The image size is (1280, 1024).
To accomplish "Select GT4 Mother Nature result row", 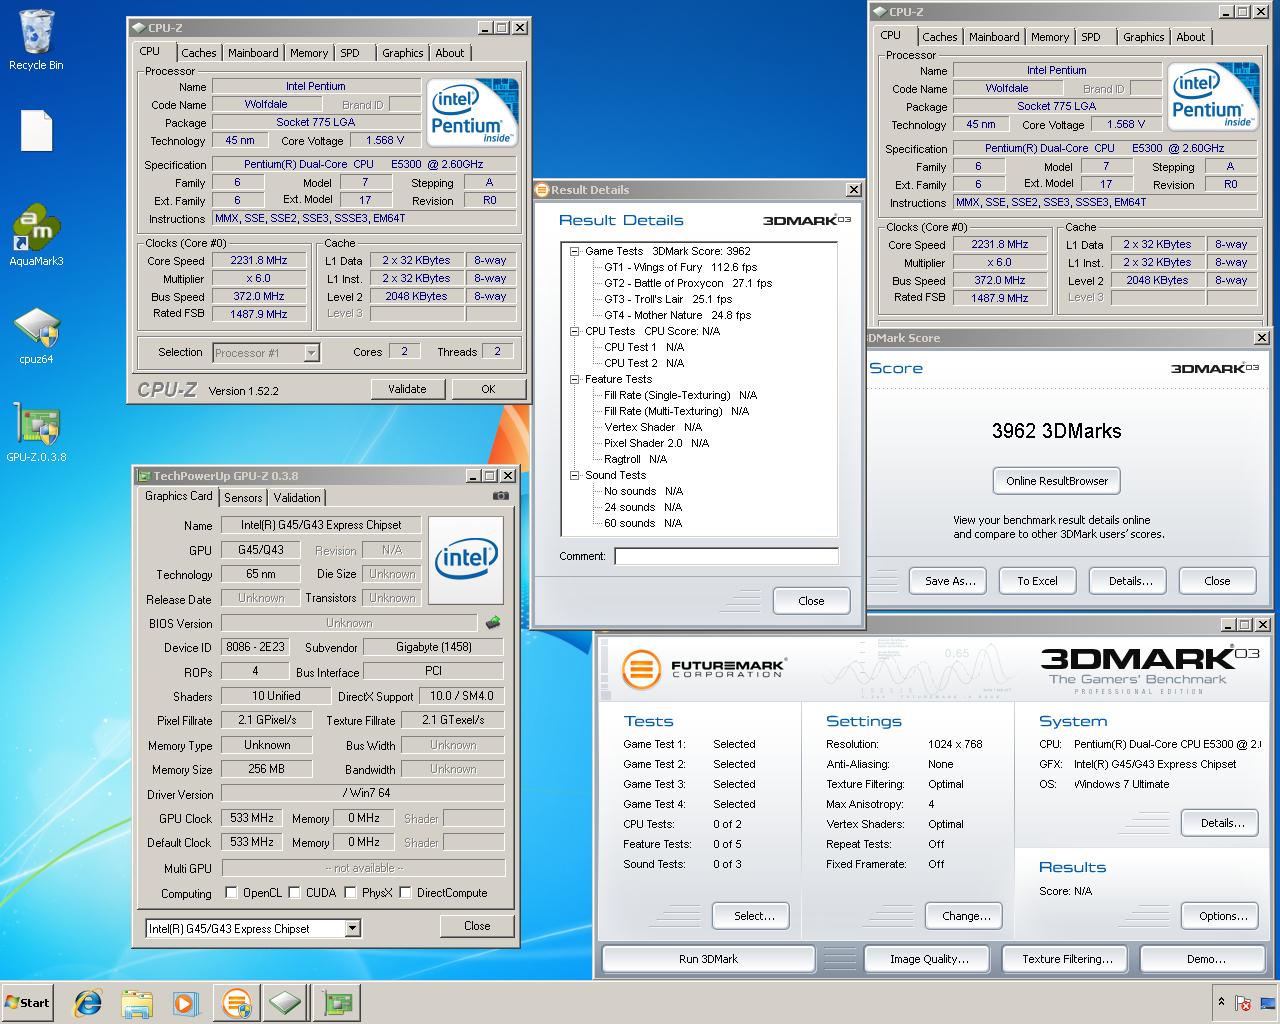I will tap(677, 315).
